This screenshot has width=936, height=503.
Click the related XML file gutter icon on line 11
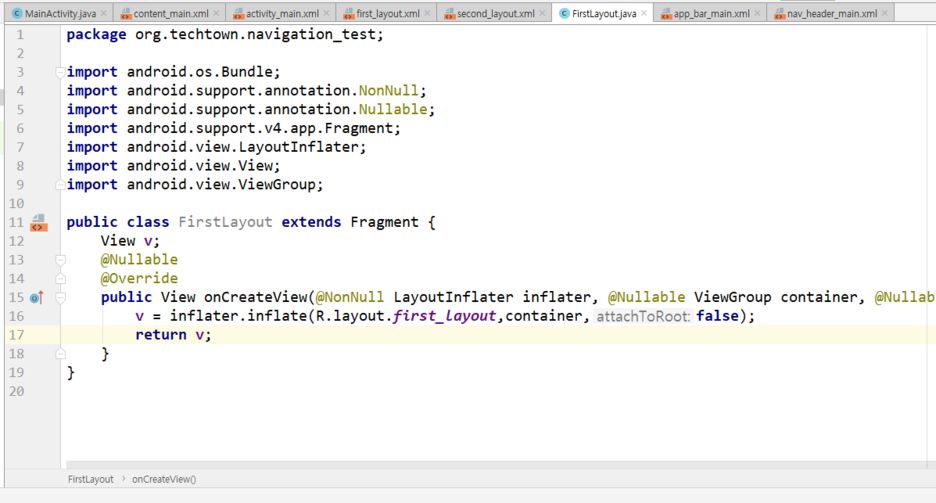(39, 223)
